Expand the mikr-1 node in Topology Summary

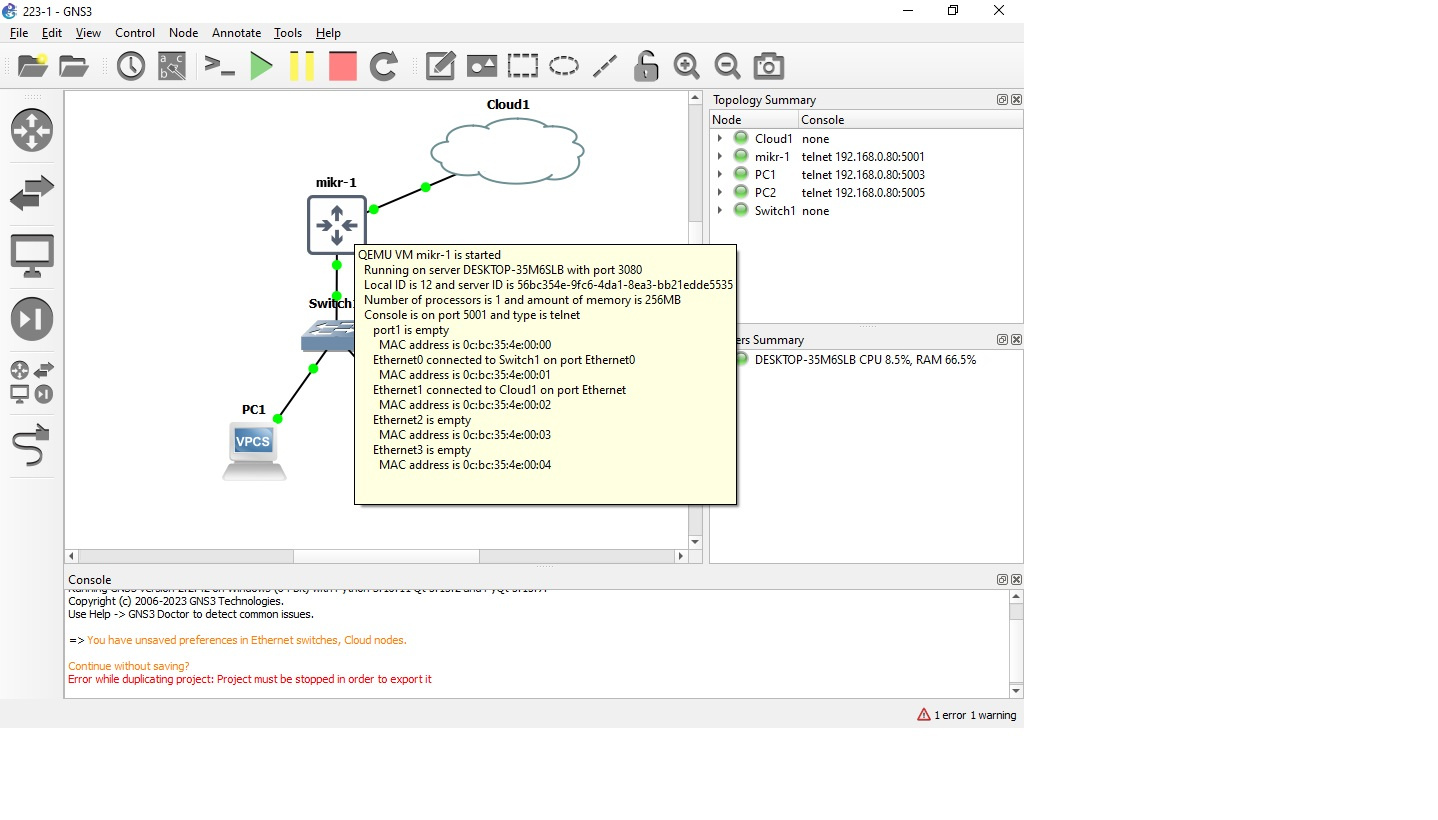click(720, 157)
